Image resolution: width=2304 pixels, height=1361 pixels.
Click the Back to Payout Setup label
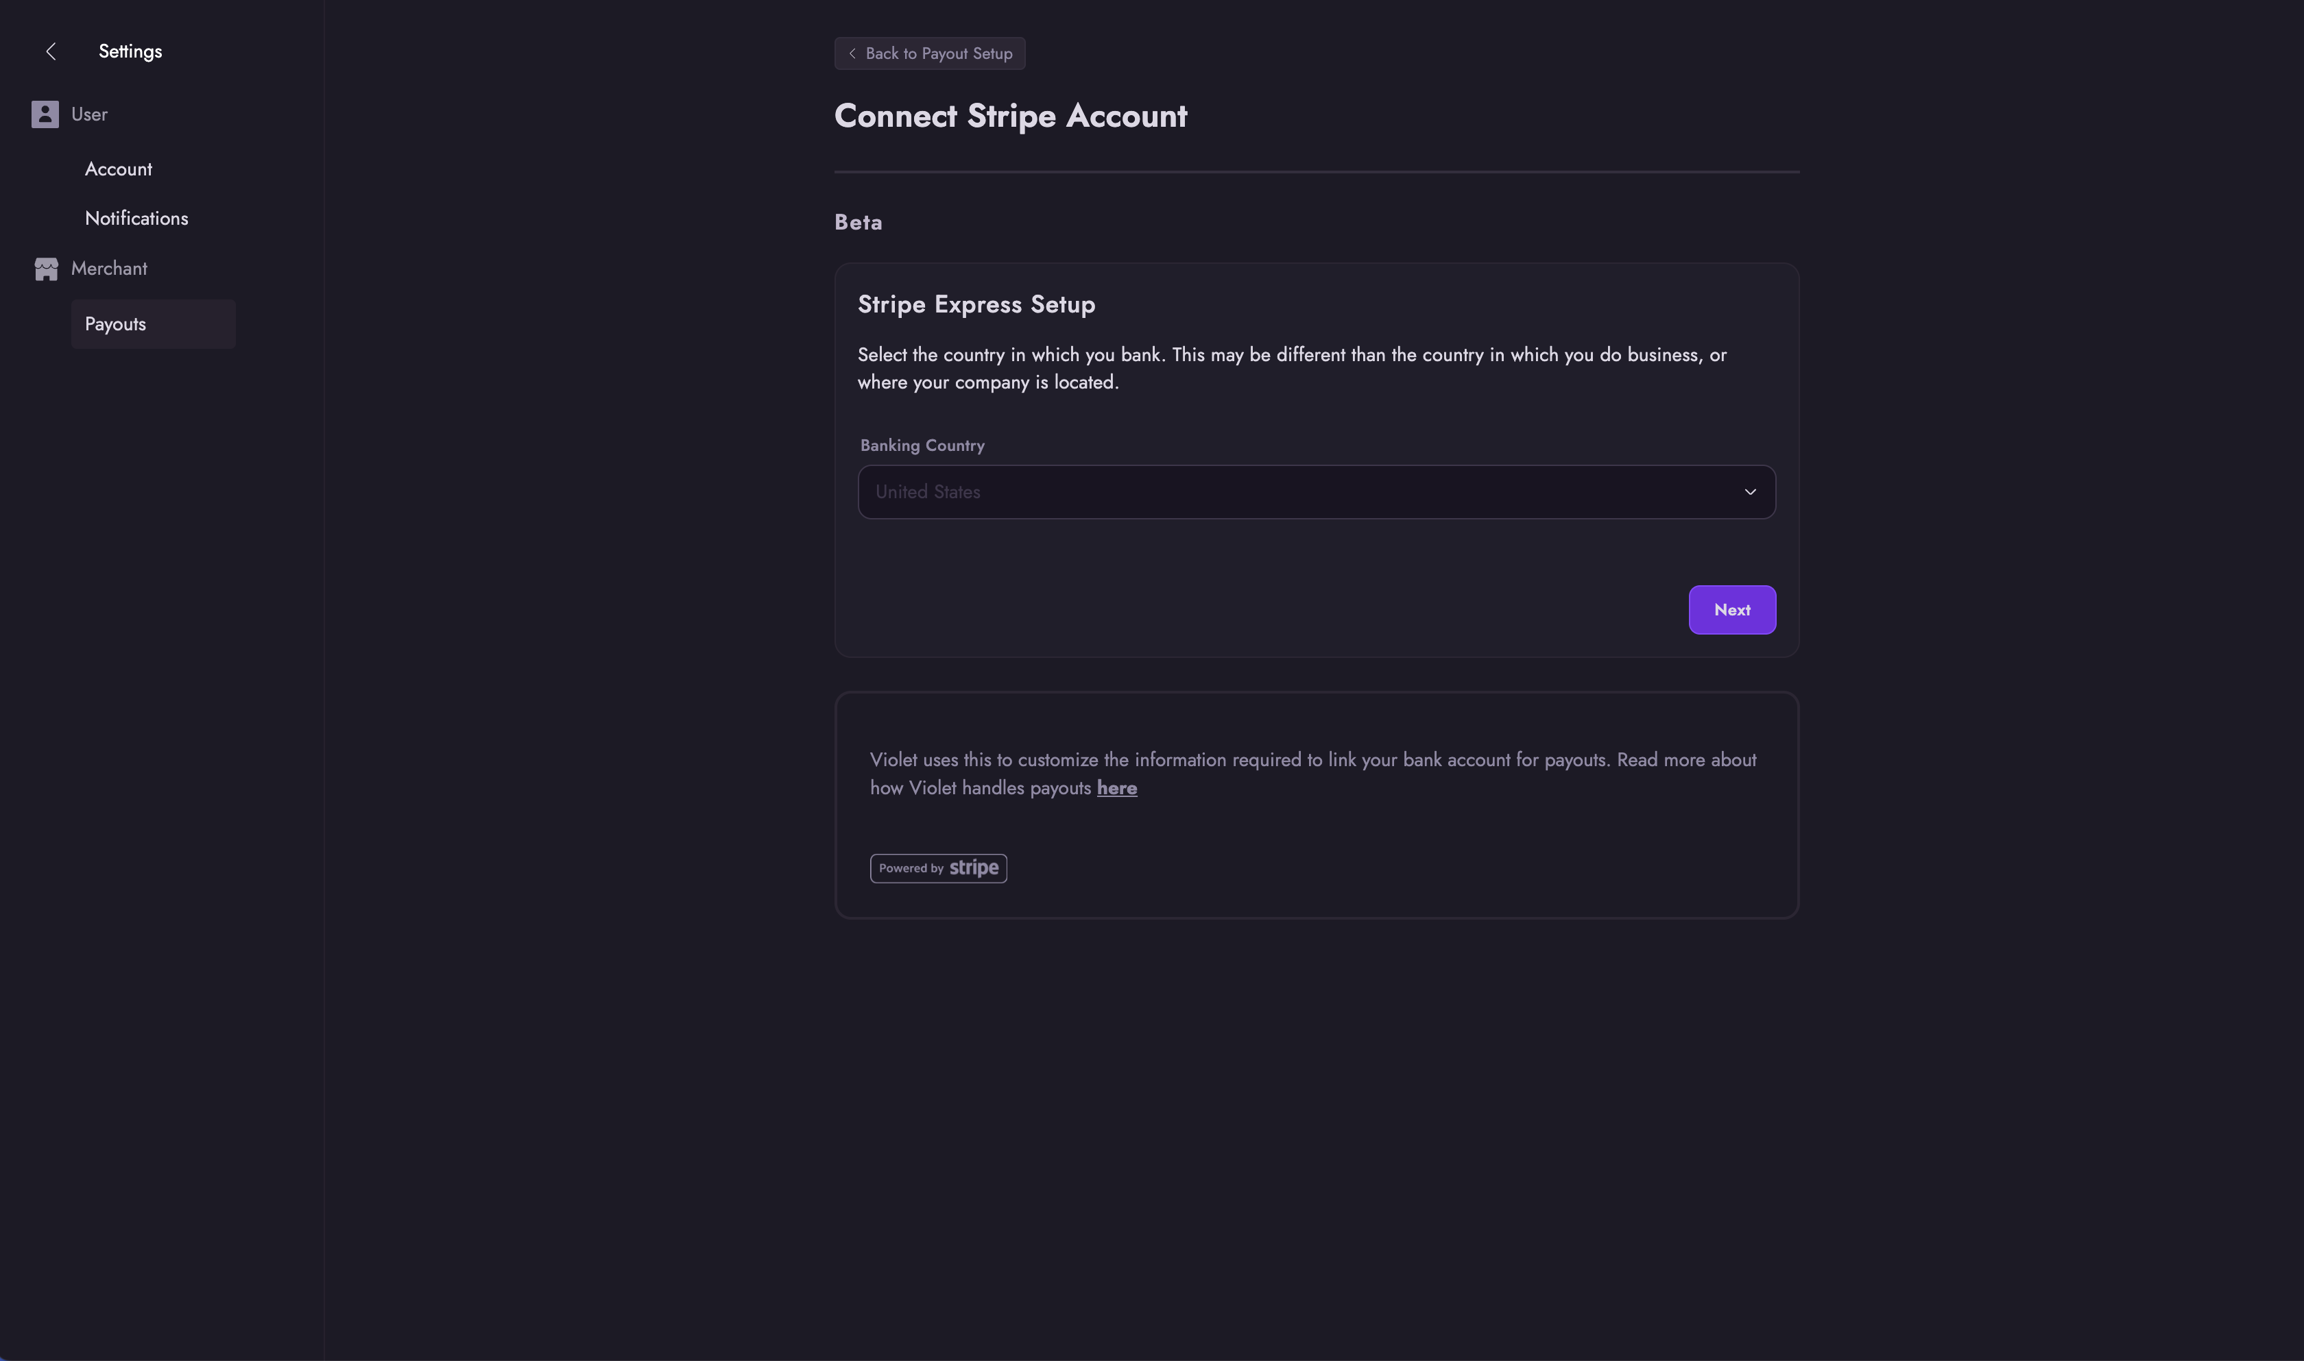938,54
